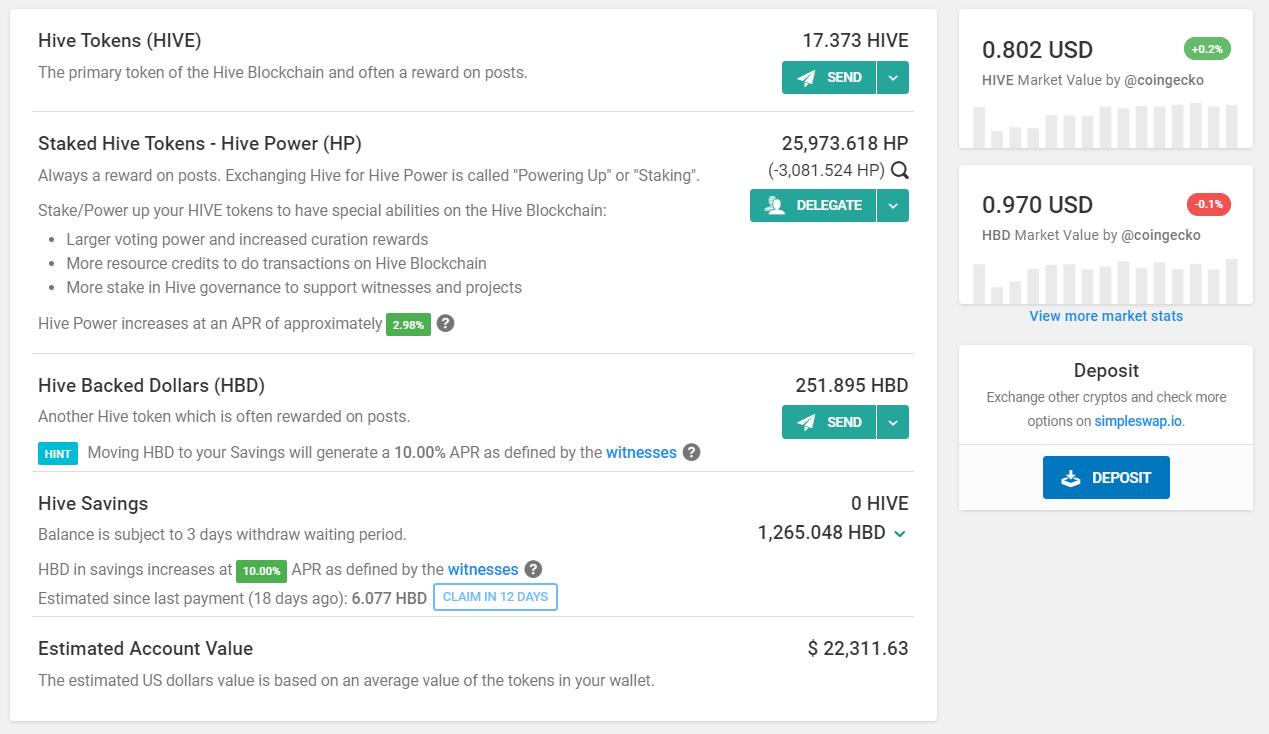Open the help icon next to 2.98% APR
The width and height of the screenshot is (1269, 734).
click(446, 324)
